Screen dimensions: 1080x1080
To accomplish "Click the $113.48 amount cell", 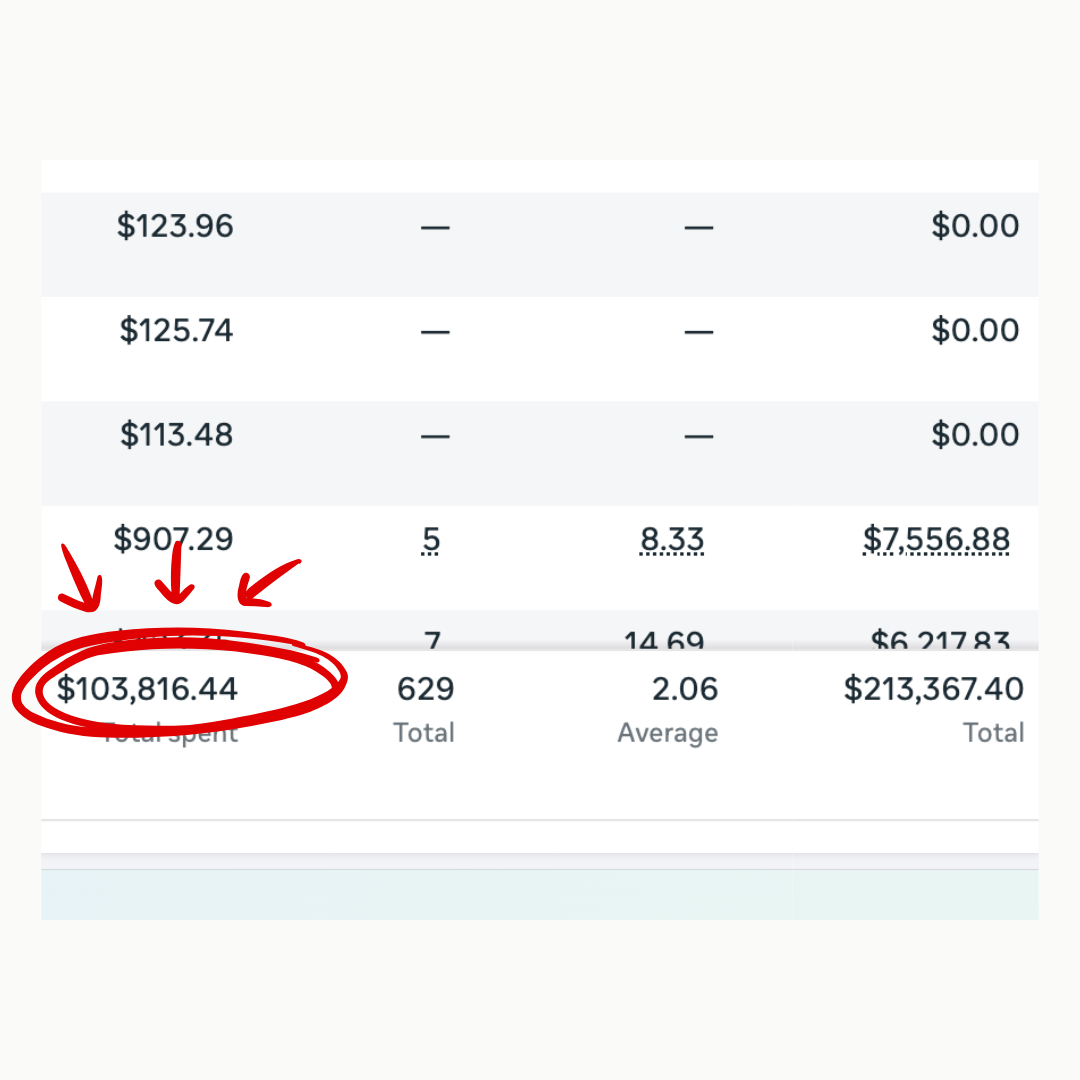I will (x=176, y=435).
